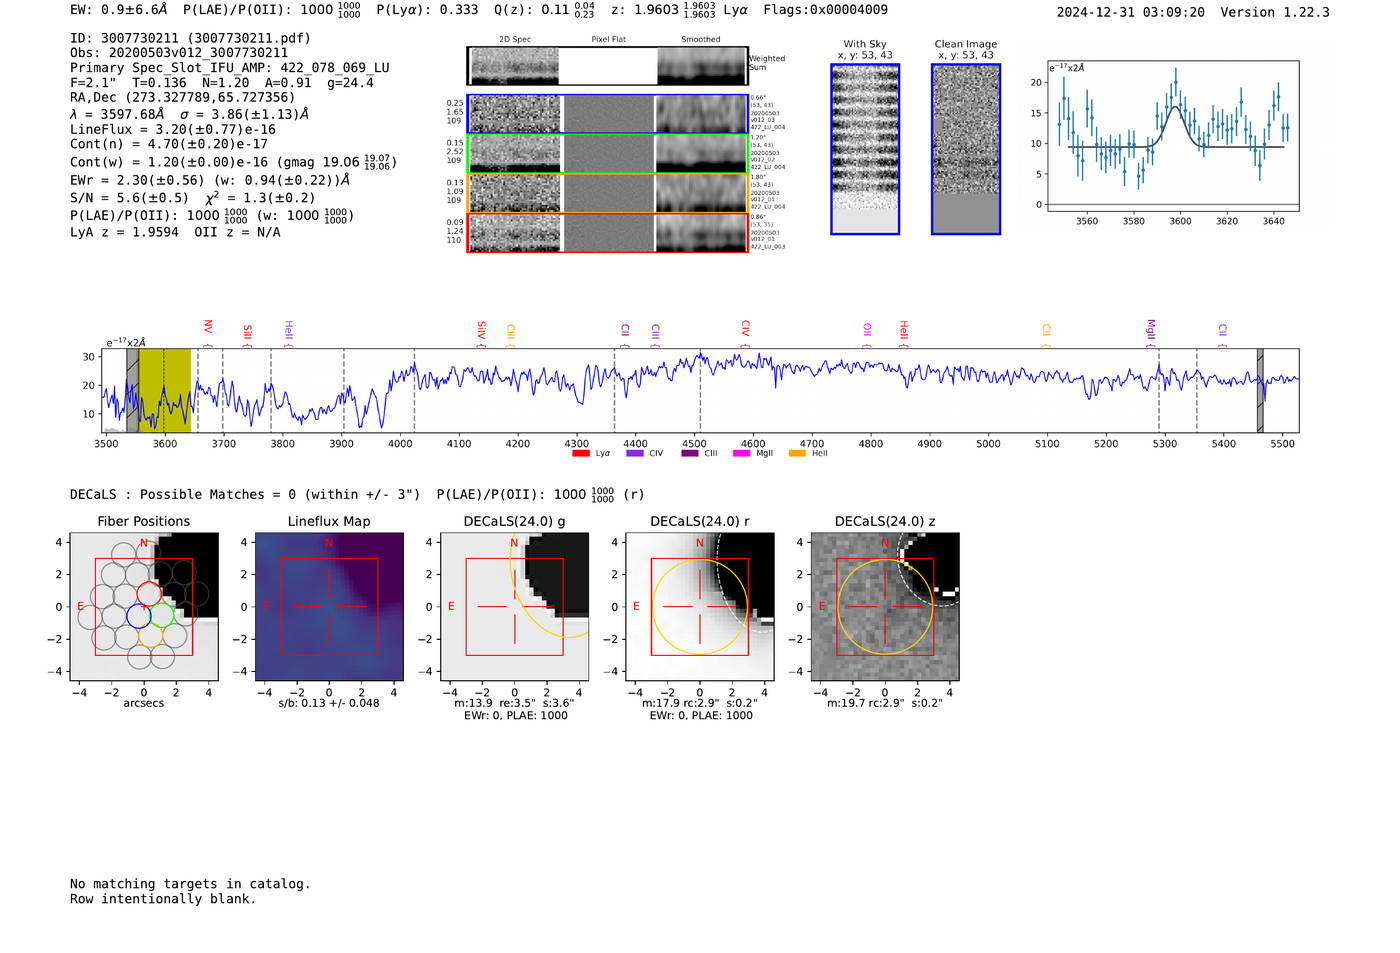This screenshot has height=953, width=1400.
Task: Click the S/N = 5.6(±0.5) value
Action: [129, 198]
